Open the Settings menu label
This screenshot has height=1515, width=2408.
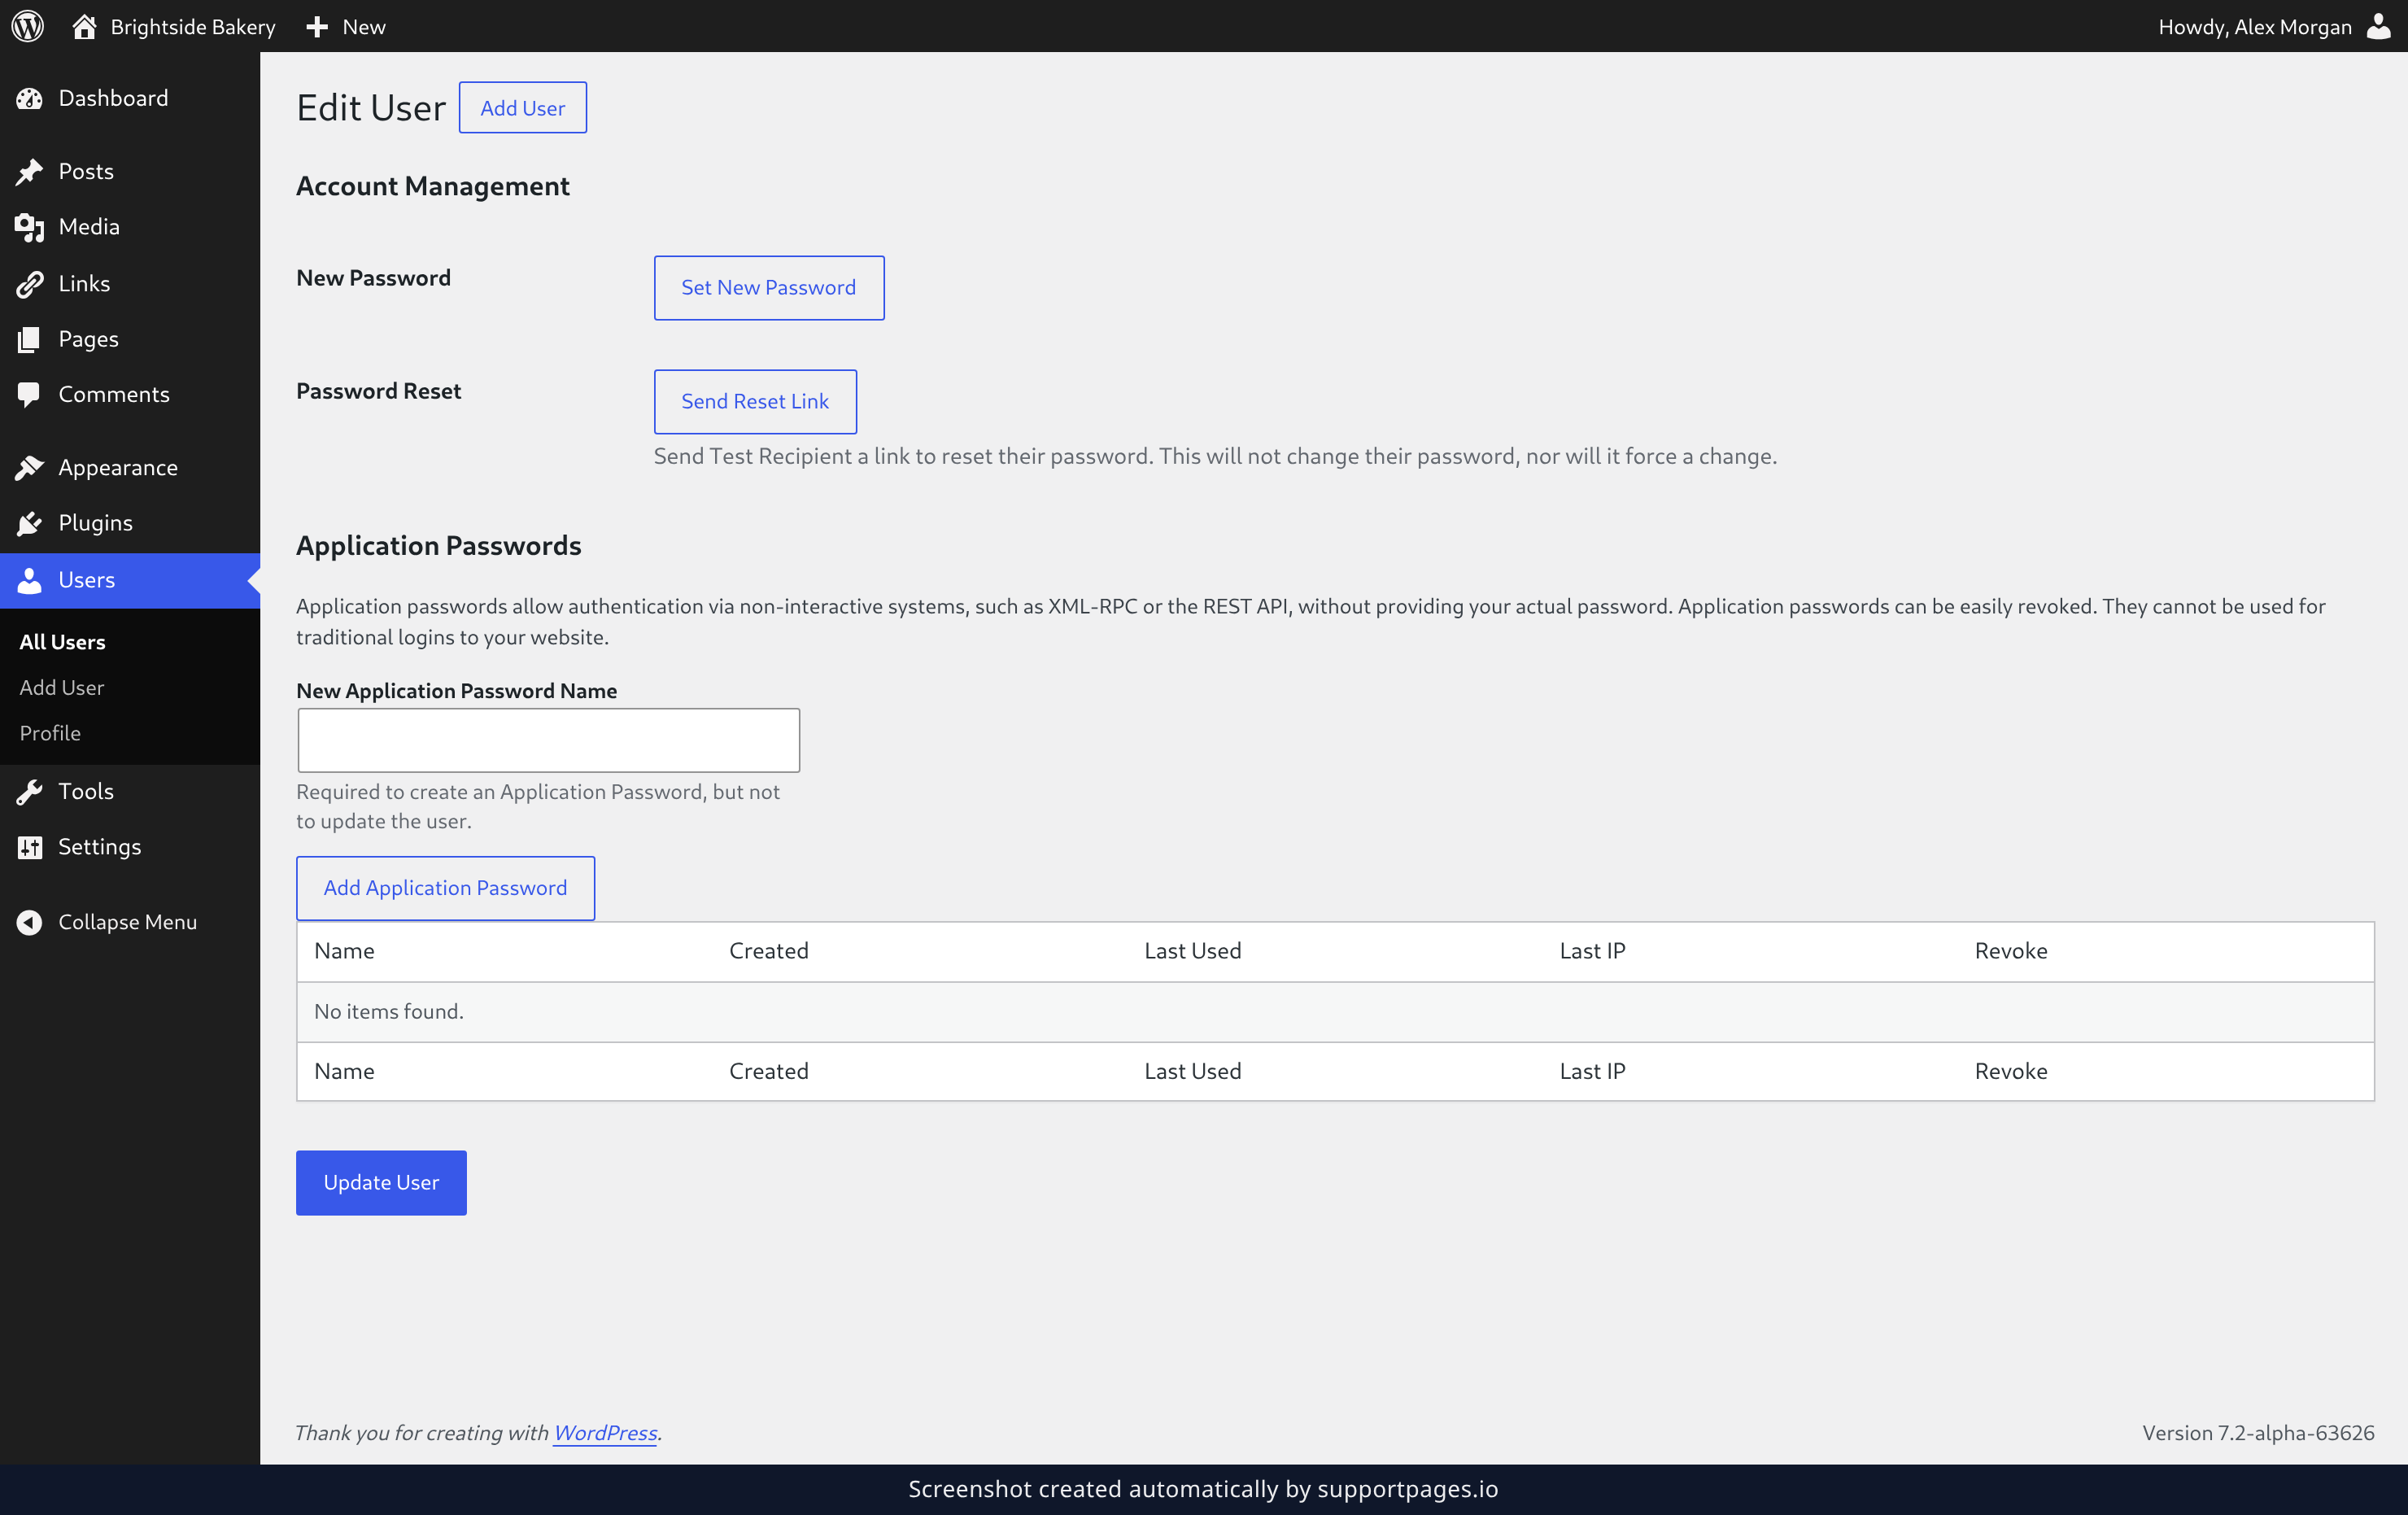100,847
